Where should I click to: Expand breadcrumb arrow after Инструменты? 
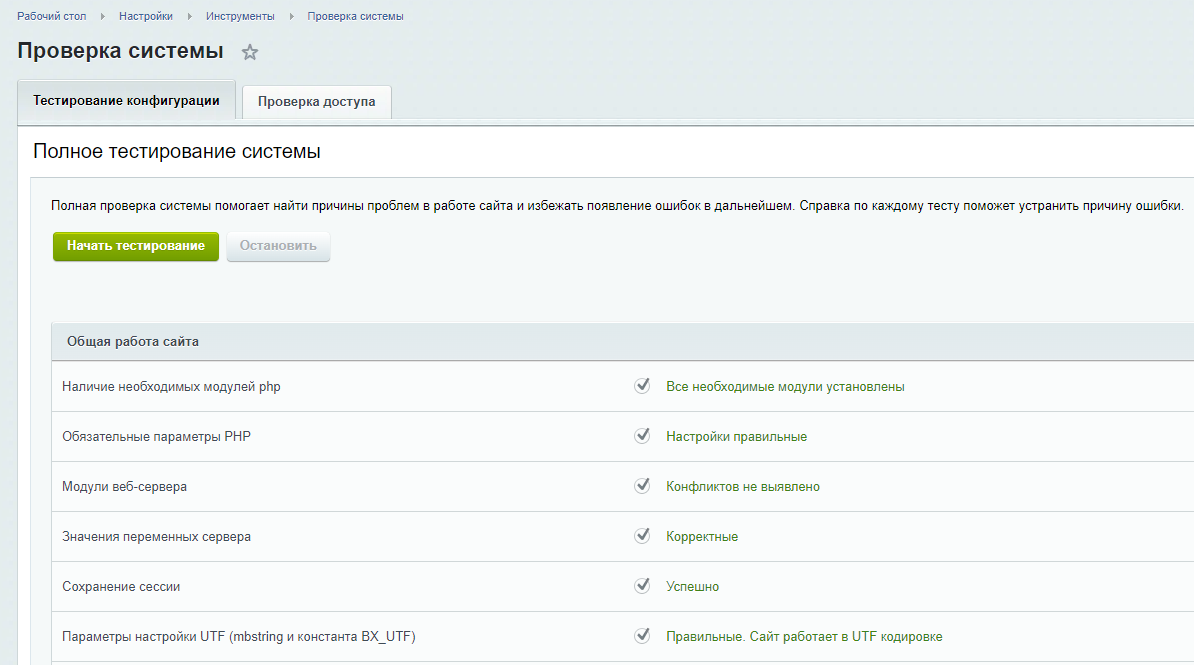coord(293,17)
